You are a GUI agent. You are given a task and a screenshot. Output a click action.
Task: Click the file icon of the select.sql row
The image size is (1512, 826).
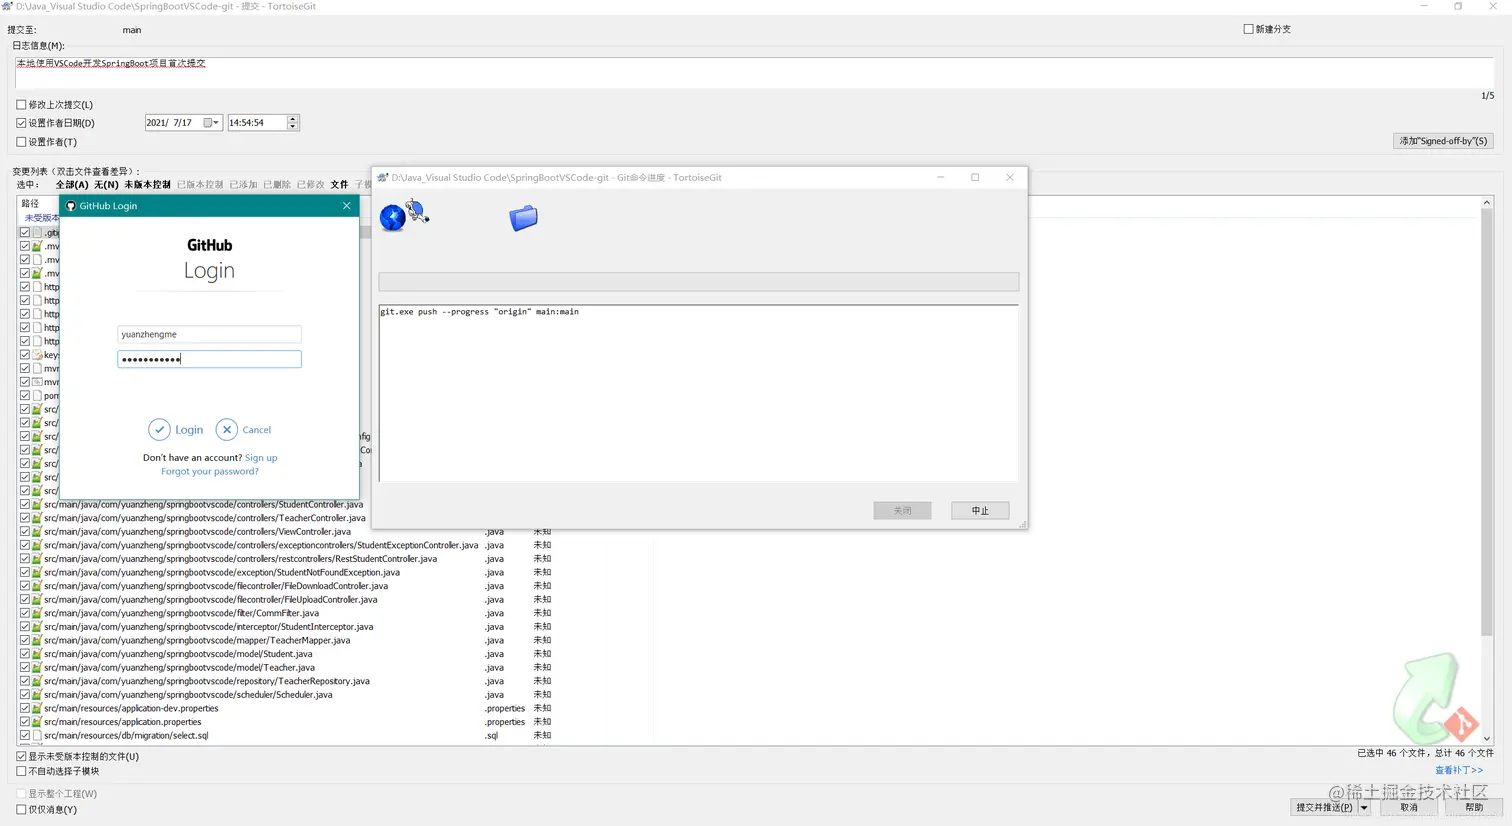tap(37, 736)
